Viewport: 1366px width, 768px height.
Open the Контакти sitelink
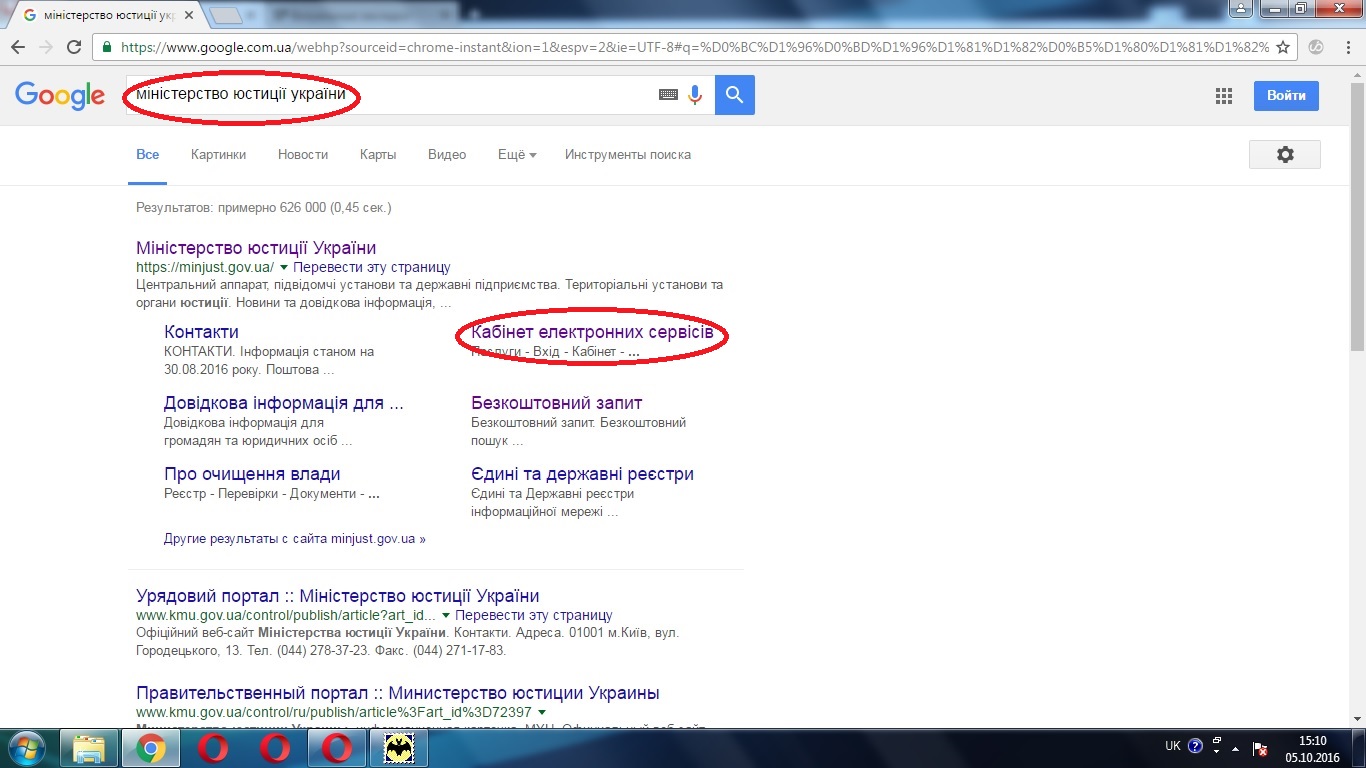[x=201, y=332]
